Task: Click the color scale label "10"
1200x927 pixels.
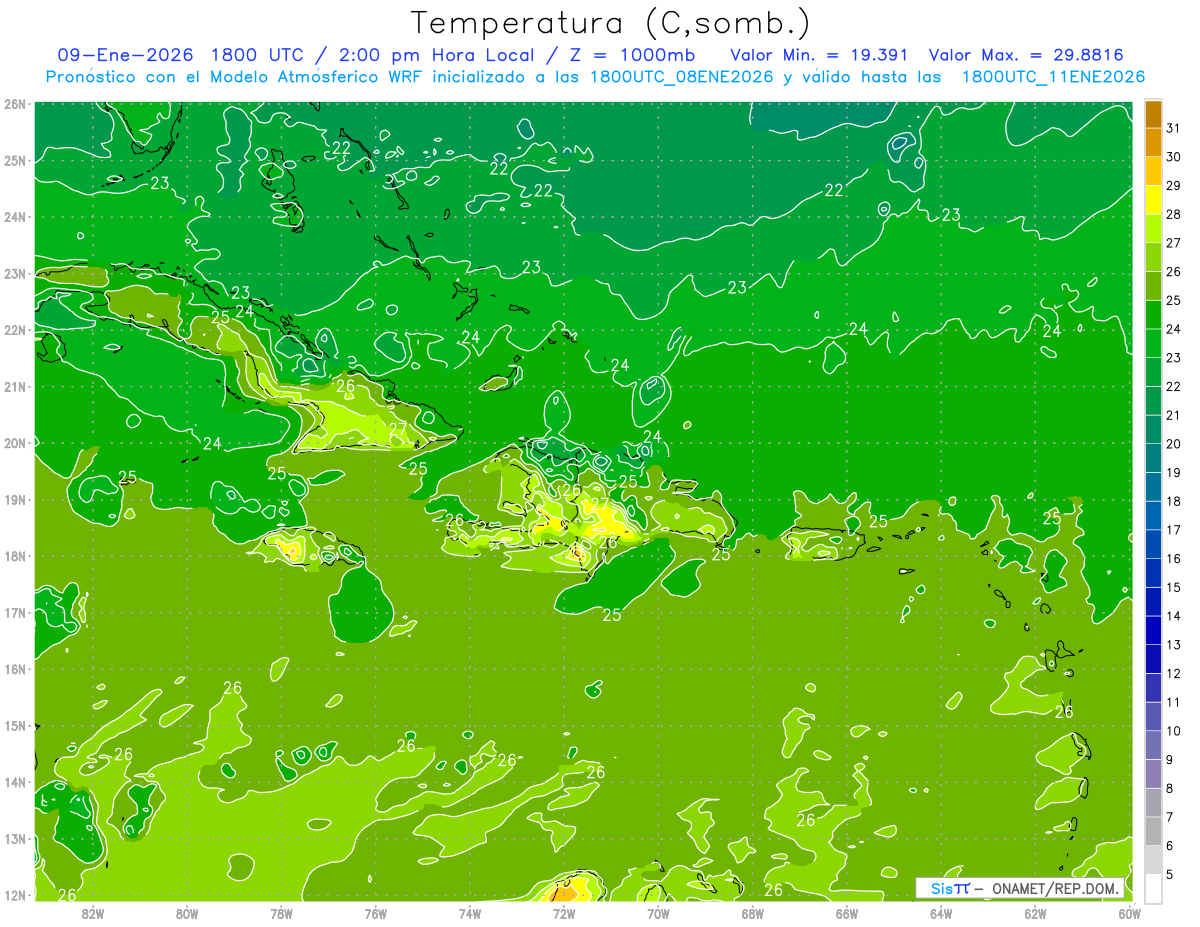Action: [x=1174, y=731]
